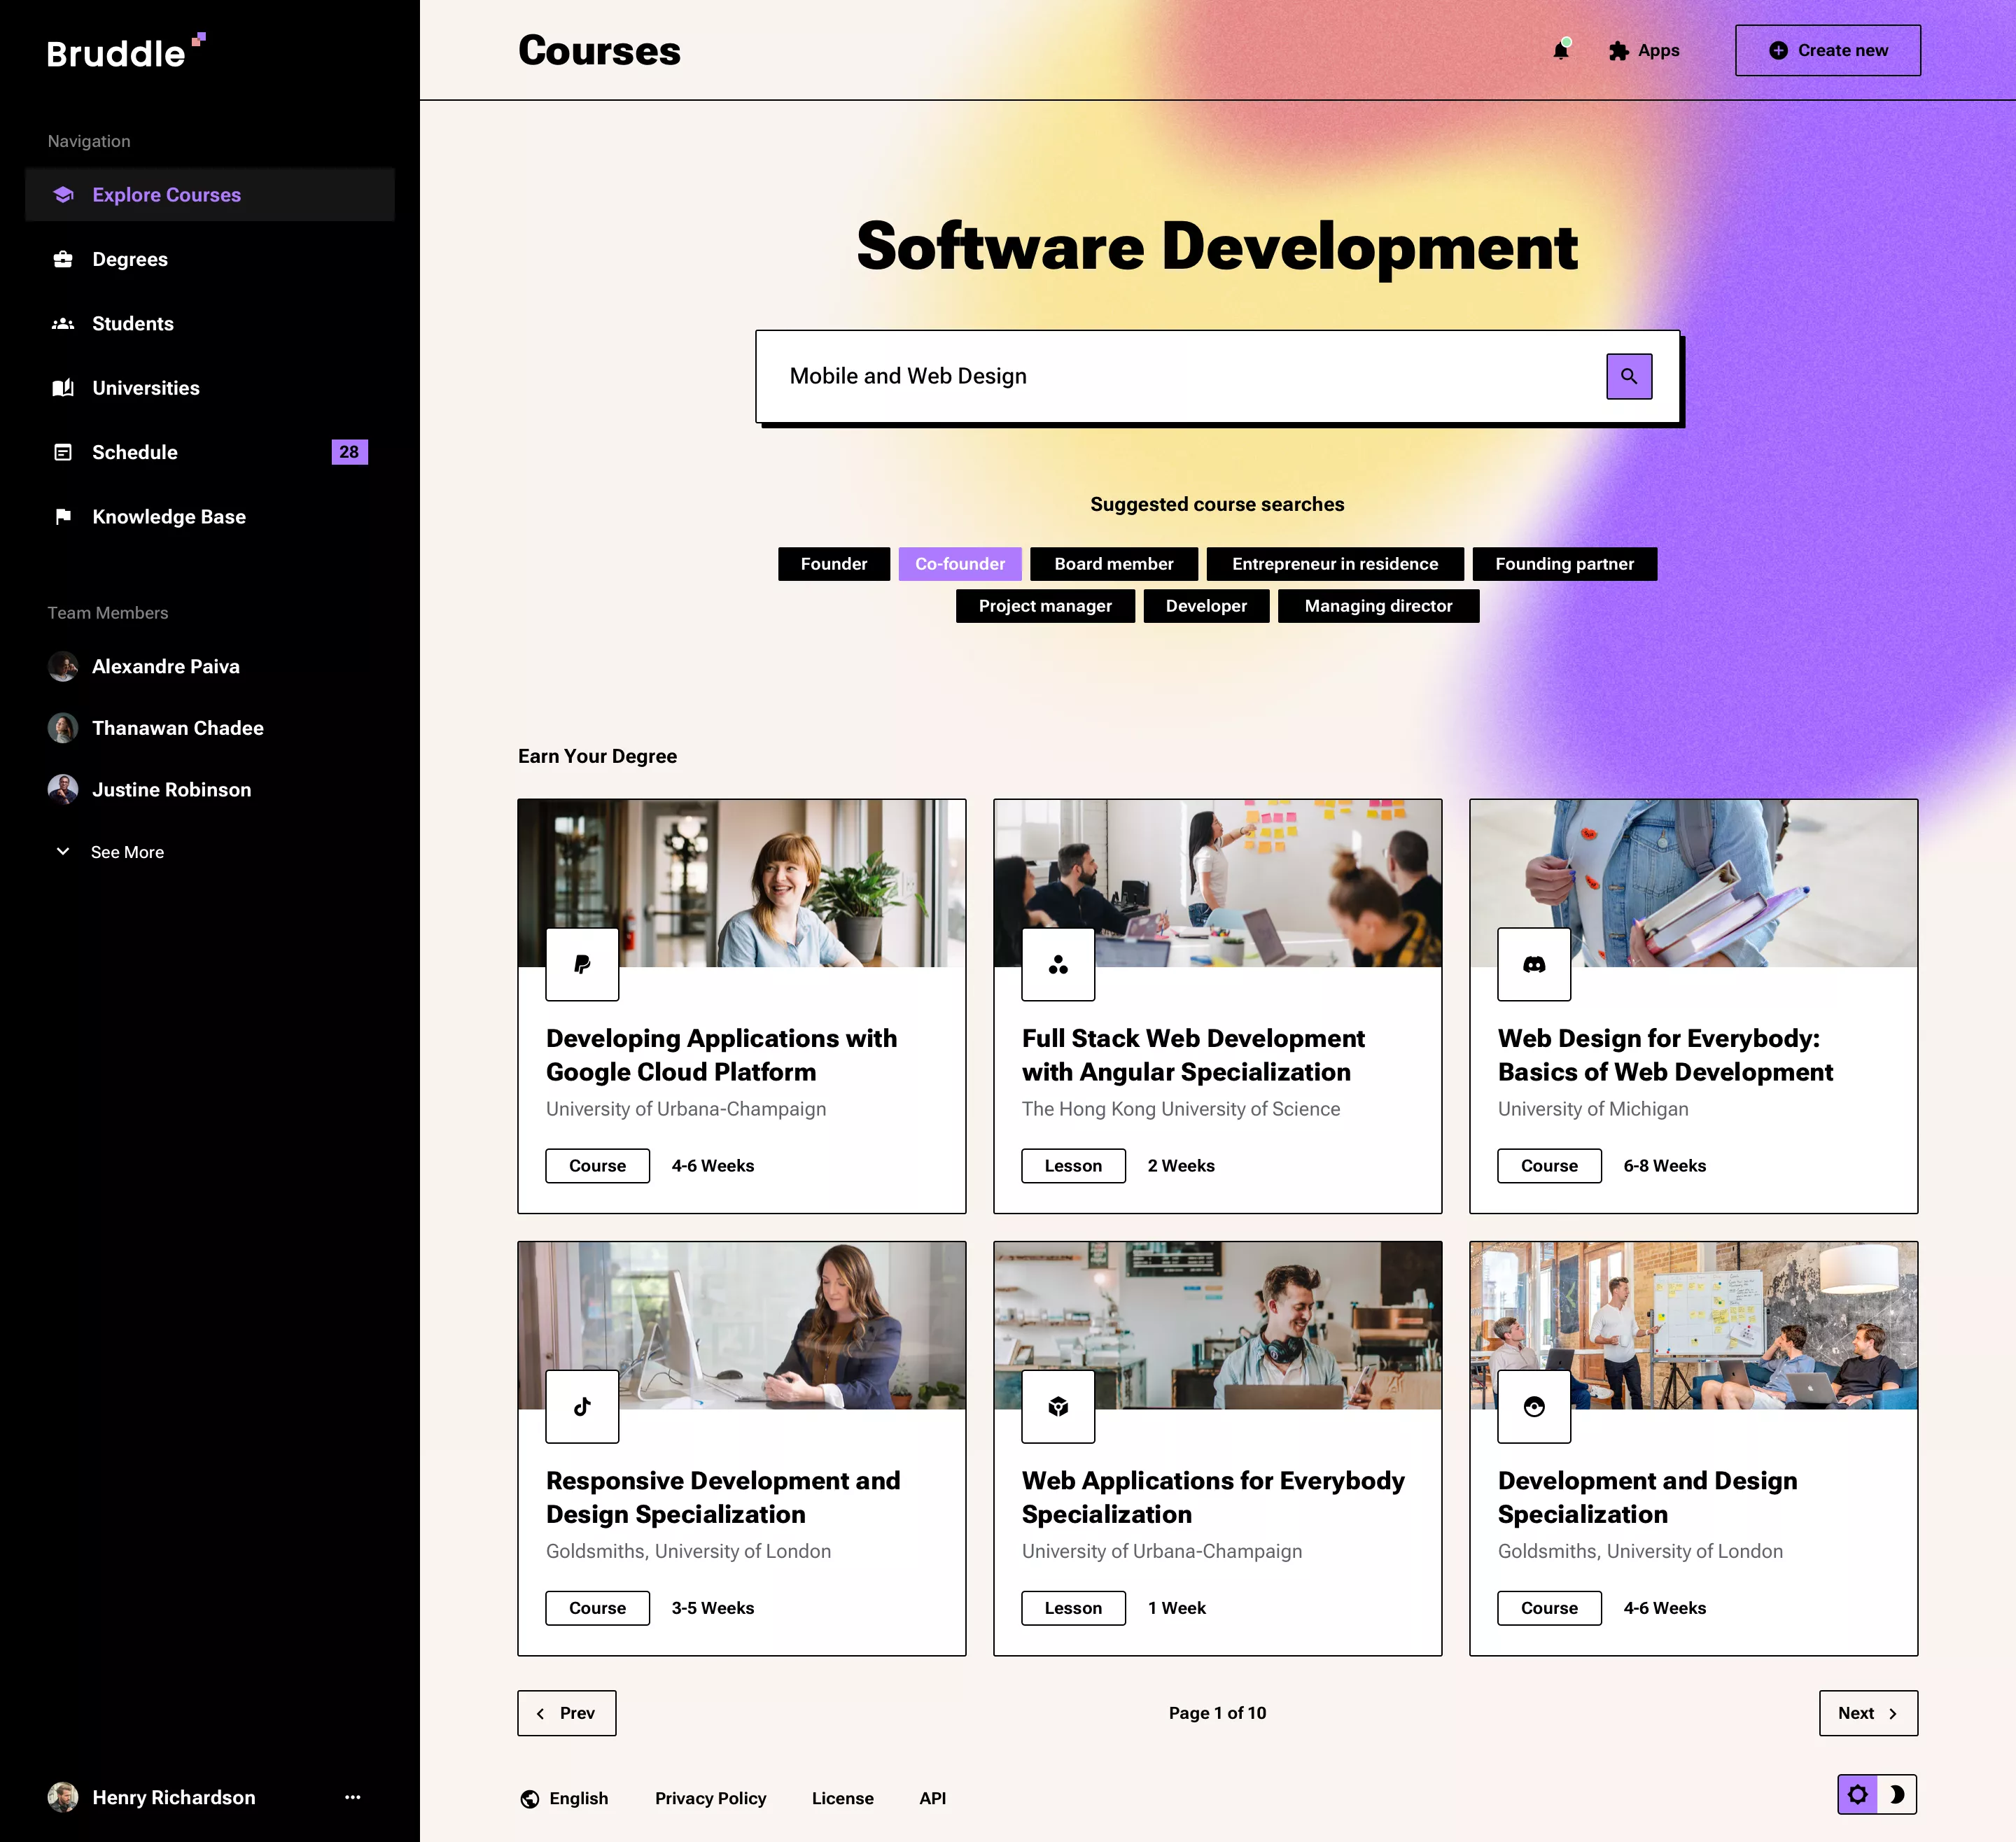Screen dimensions: 2016x1842
Task: Click the TikTok icon on Responsive Development card
Action: coord(582,1406)
